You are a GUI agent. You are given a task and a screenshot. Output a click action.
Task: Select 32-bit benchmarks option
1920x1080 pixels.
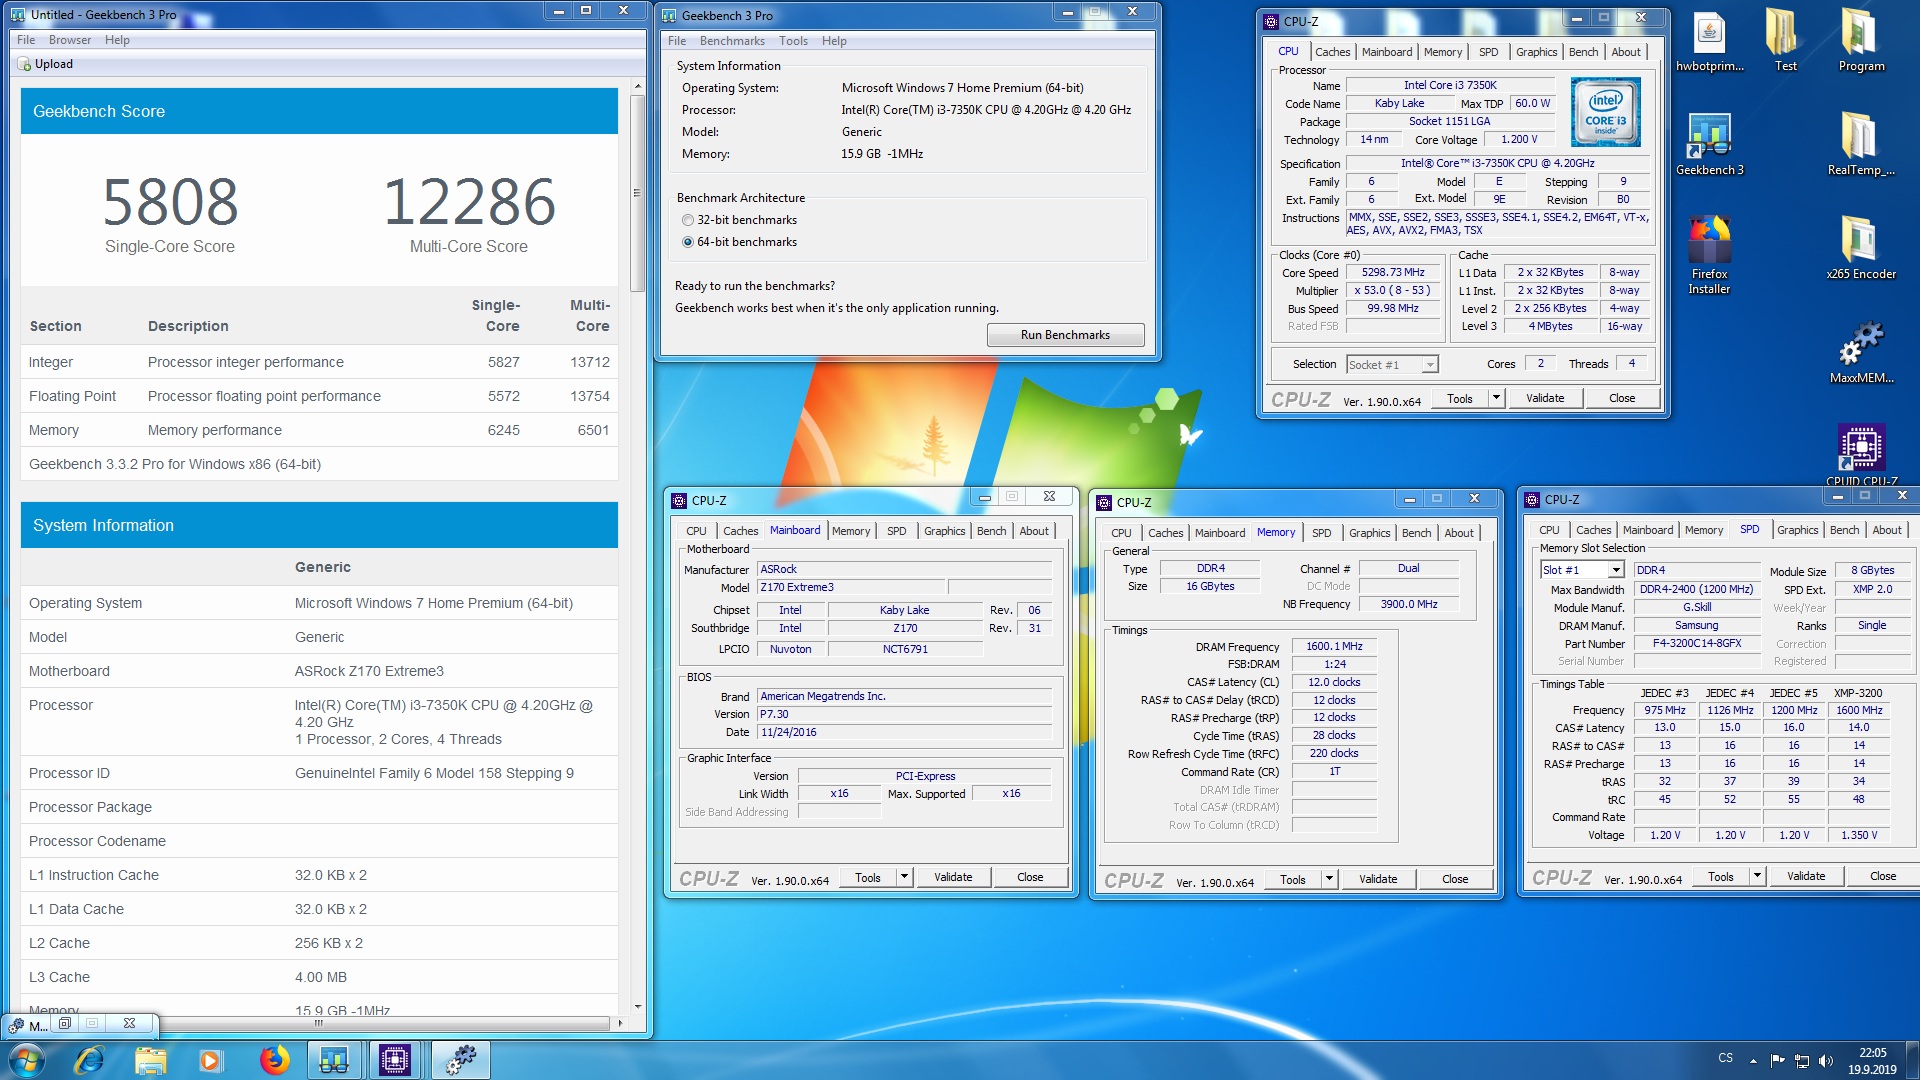[x=739, y=220]
